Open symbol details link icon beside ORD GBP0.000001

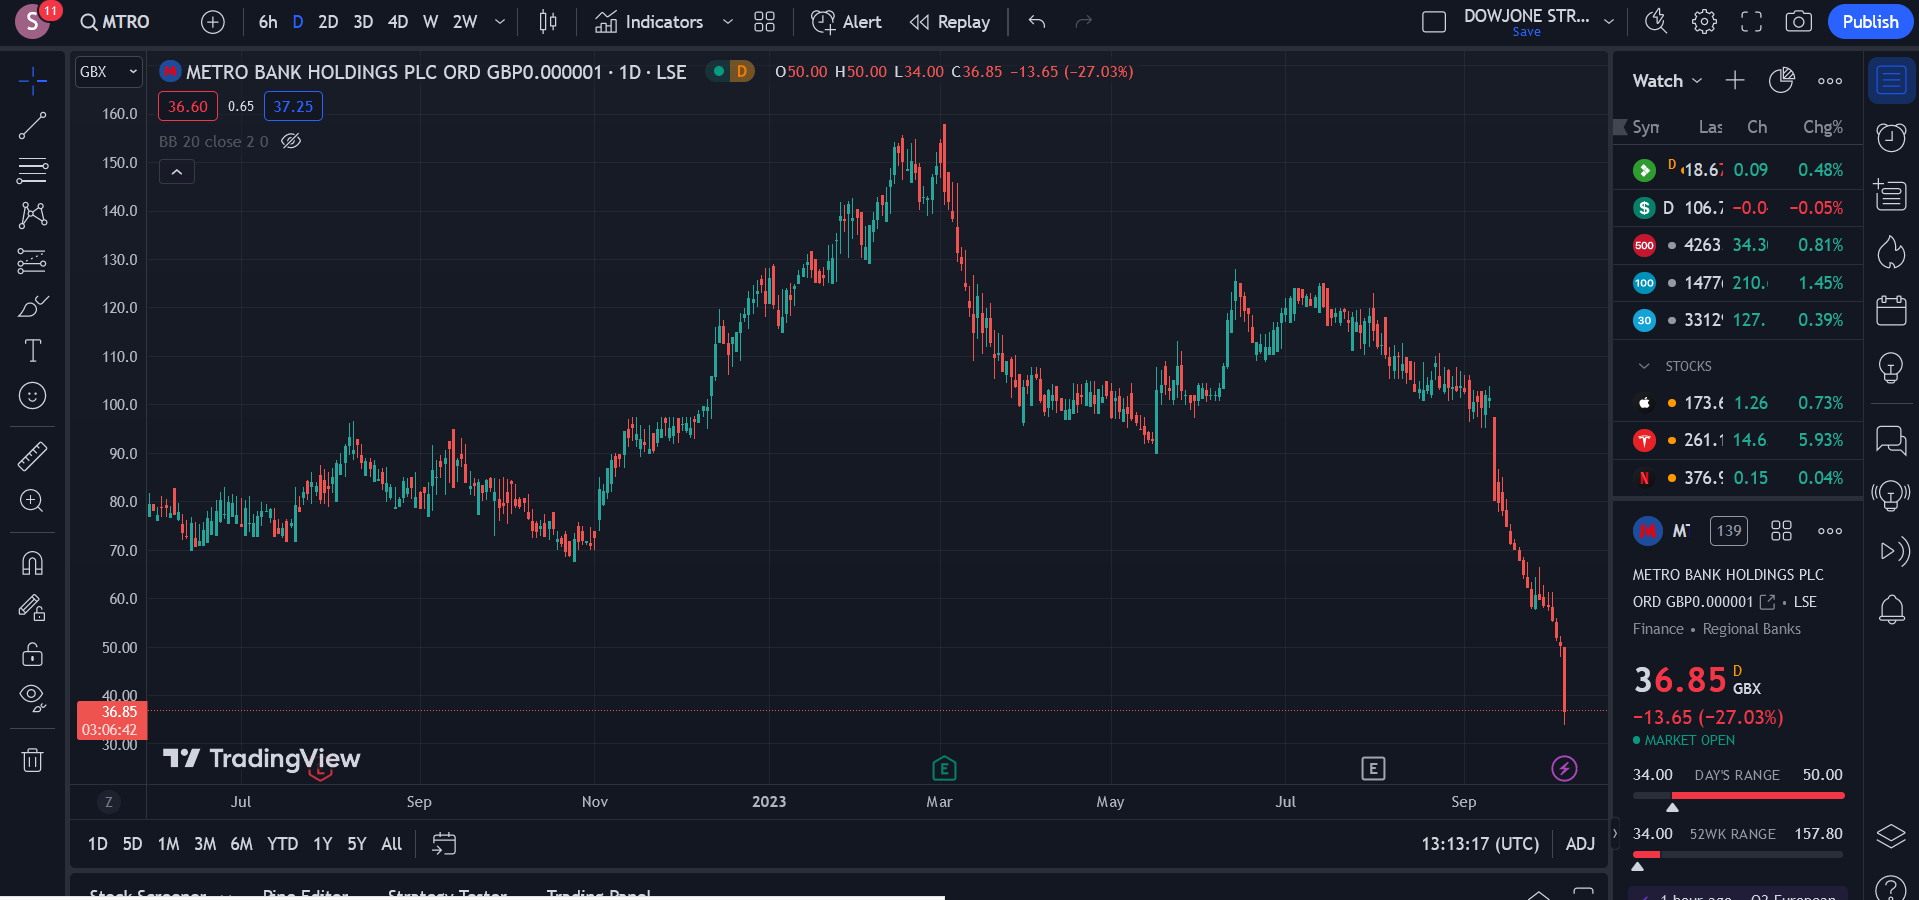click(x=1767, y=602)
